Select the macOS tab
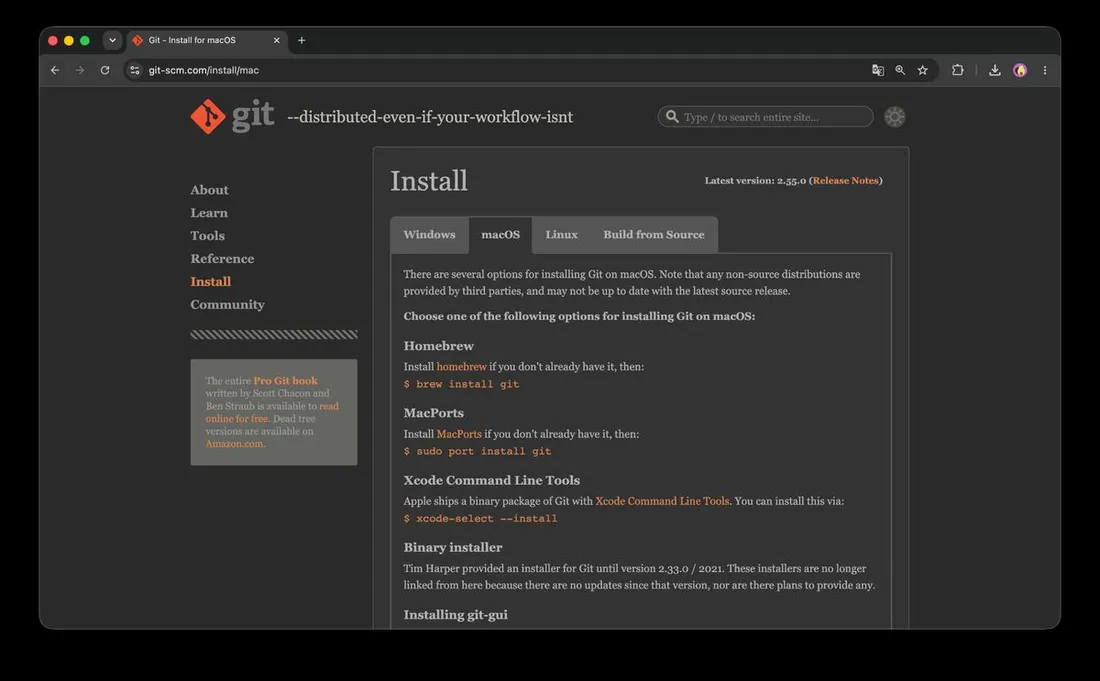Viewport: 1100px width, 681px height. tap(500, 235)
